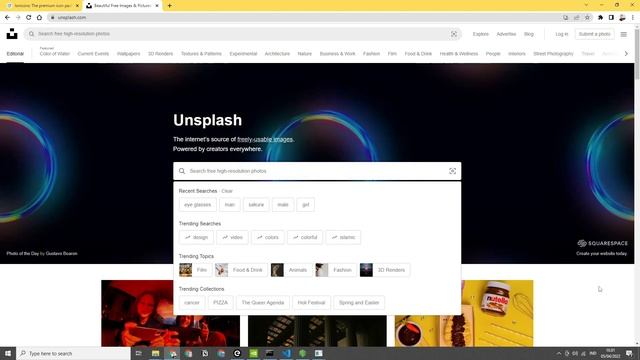The height and width of the screenshot is (360, 640).
Task: Open the Chrome tab search dropdown arrow
Action: (586, 5)
